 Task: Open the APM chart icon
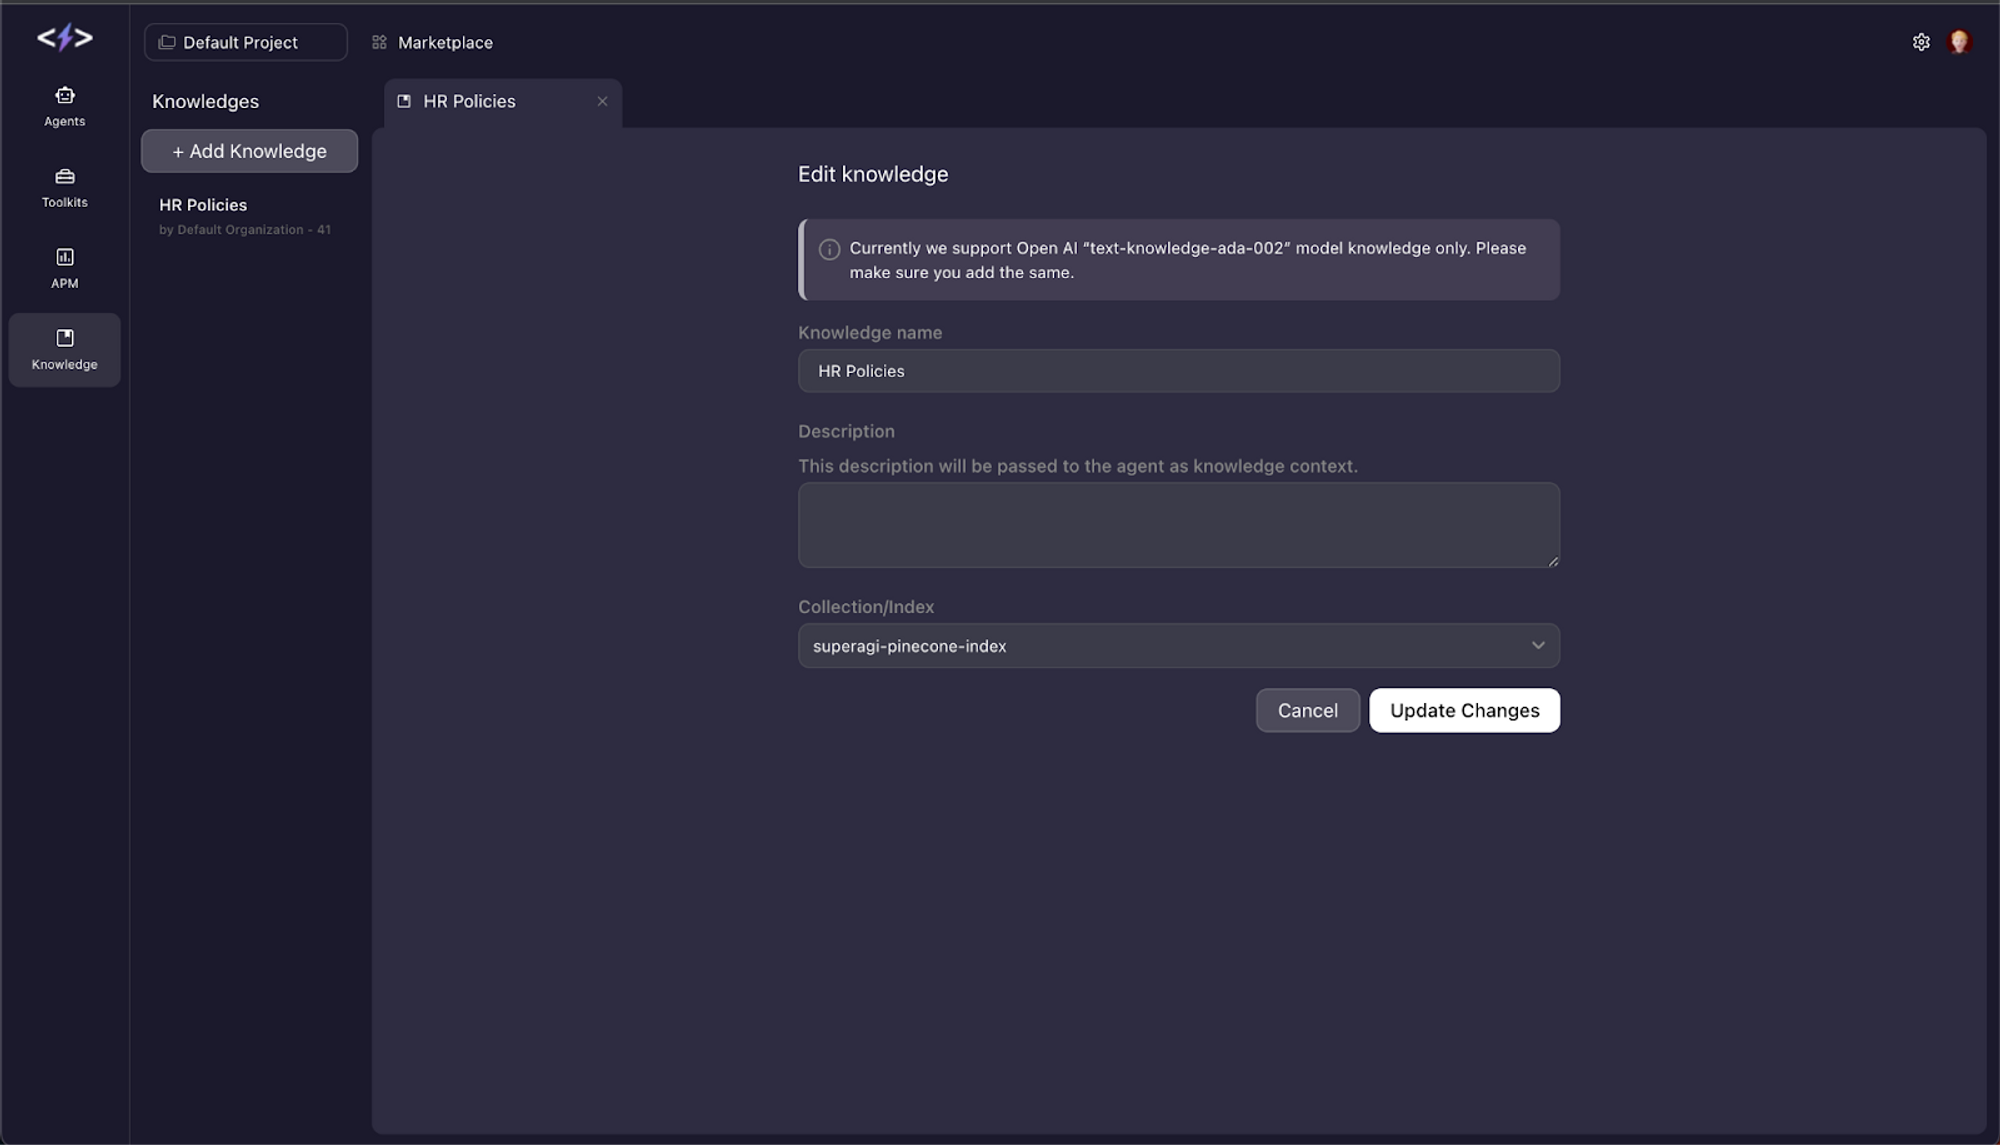pos(65,258)
